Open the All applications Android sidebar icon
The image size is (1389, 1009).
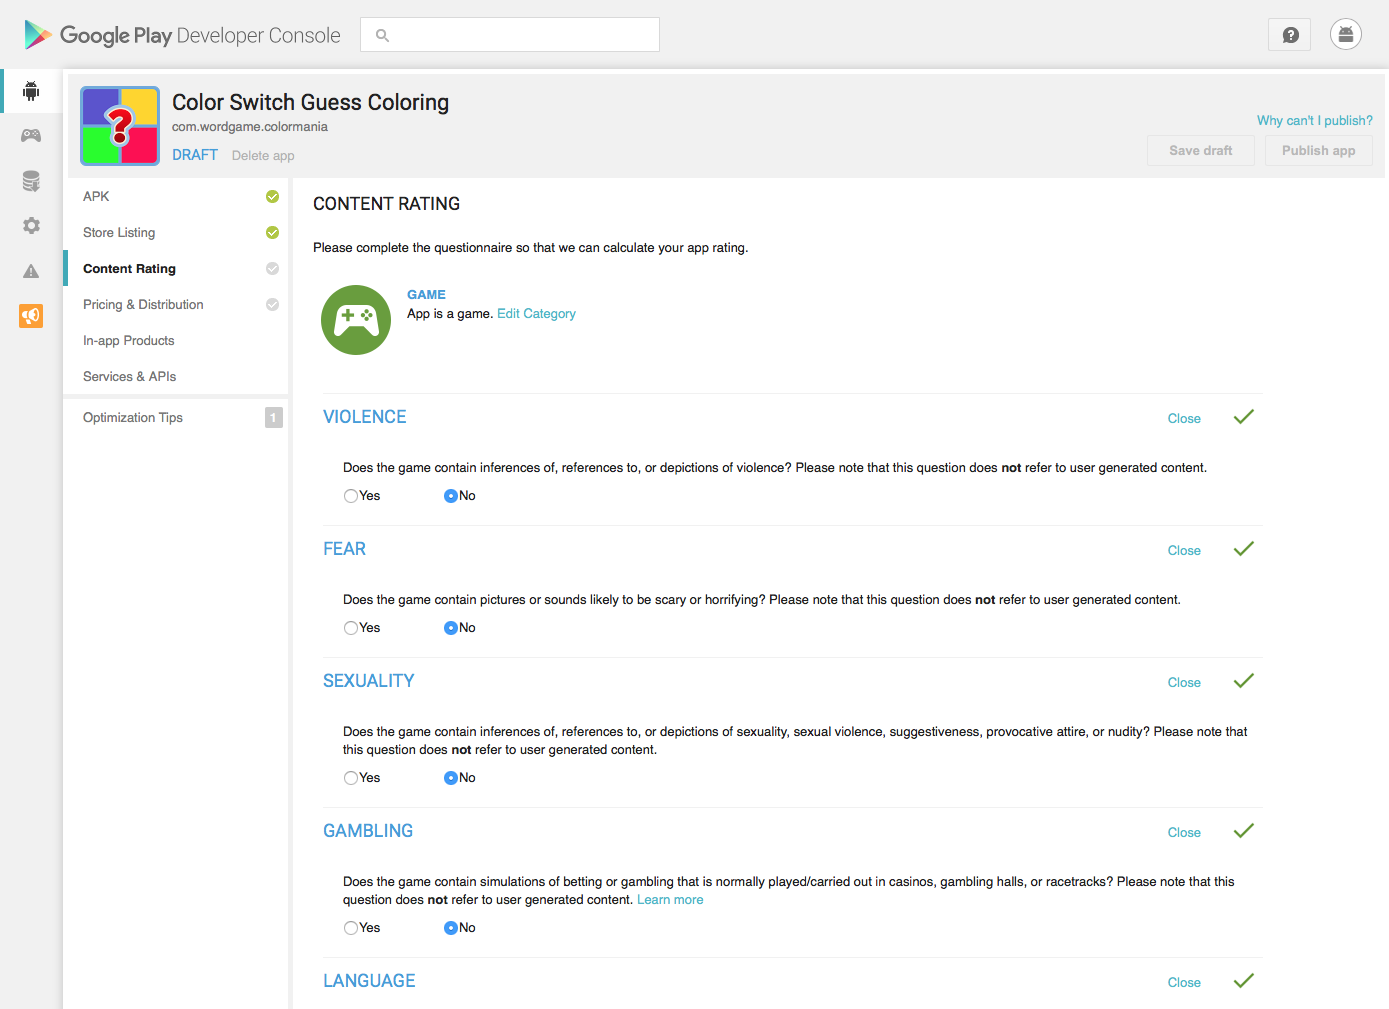pos(31,91)
